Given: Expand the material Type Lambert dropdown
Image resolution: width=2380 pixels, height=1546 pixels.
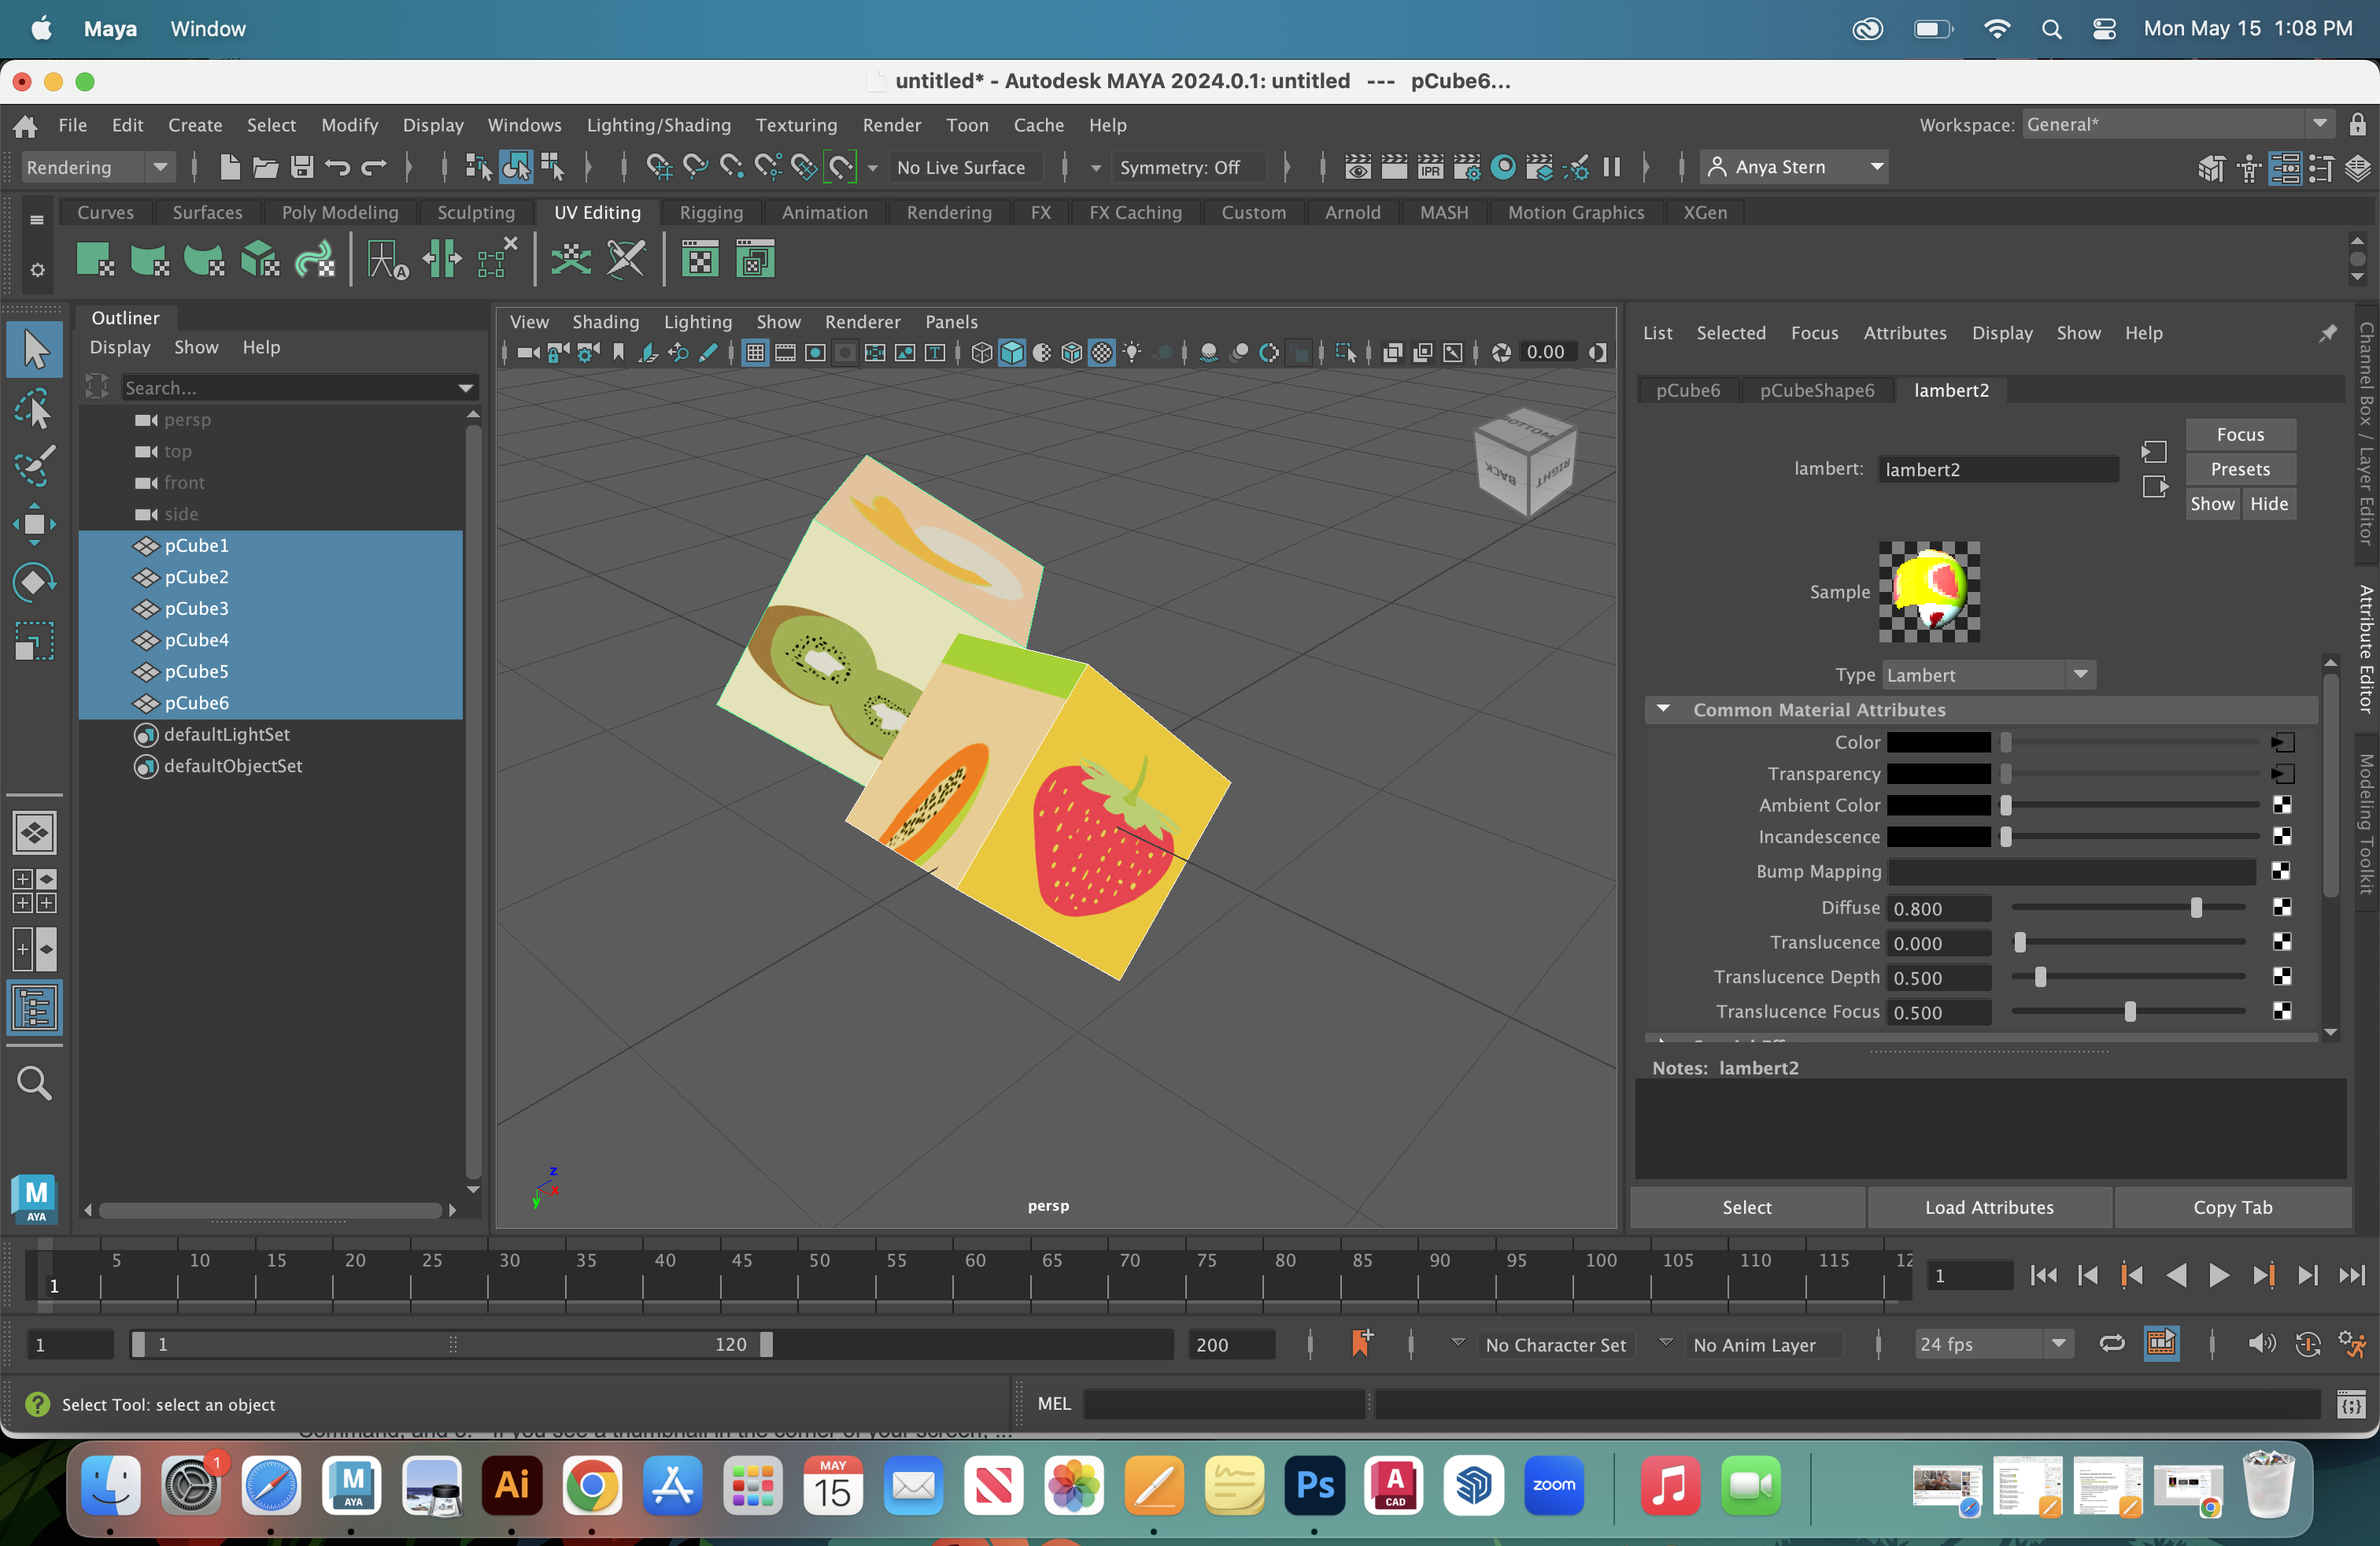Looking at the screenshot, I should coord(1988,675).
